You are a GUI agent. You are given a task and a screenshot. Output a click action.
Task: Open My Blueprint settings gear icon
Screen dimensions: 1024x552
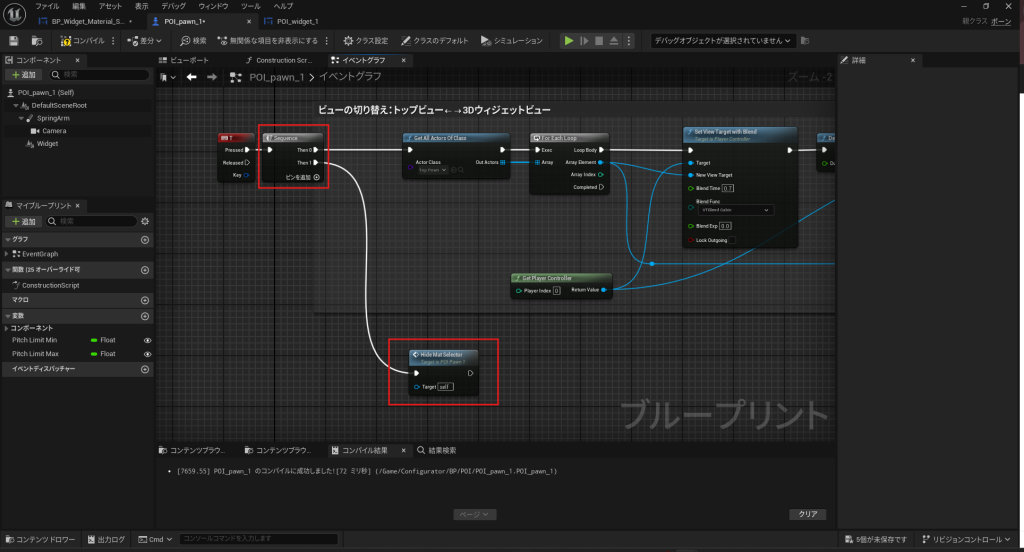[145, 221]
